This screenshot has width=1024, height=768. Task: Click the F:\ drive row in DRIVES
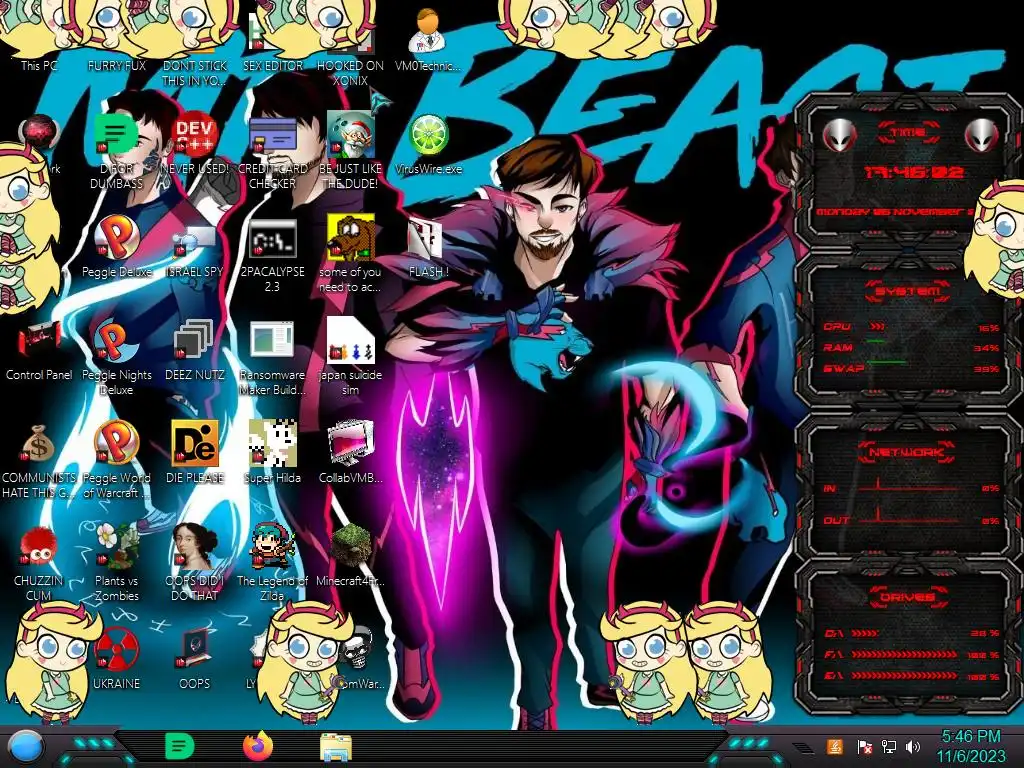coord(912,654)
